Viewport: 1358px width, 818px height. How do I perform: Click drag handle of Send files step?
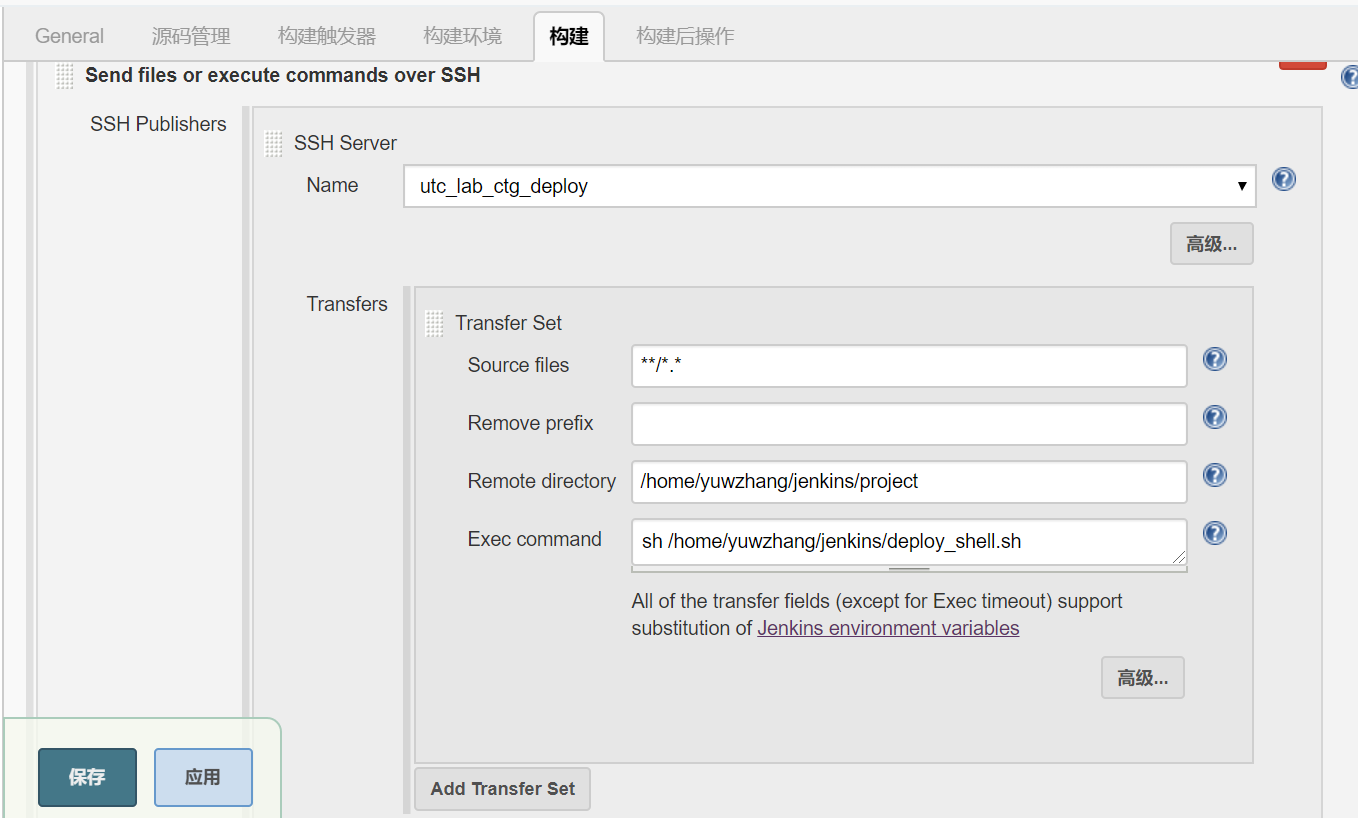coord(65,76)
